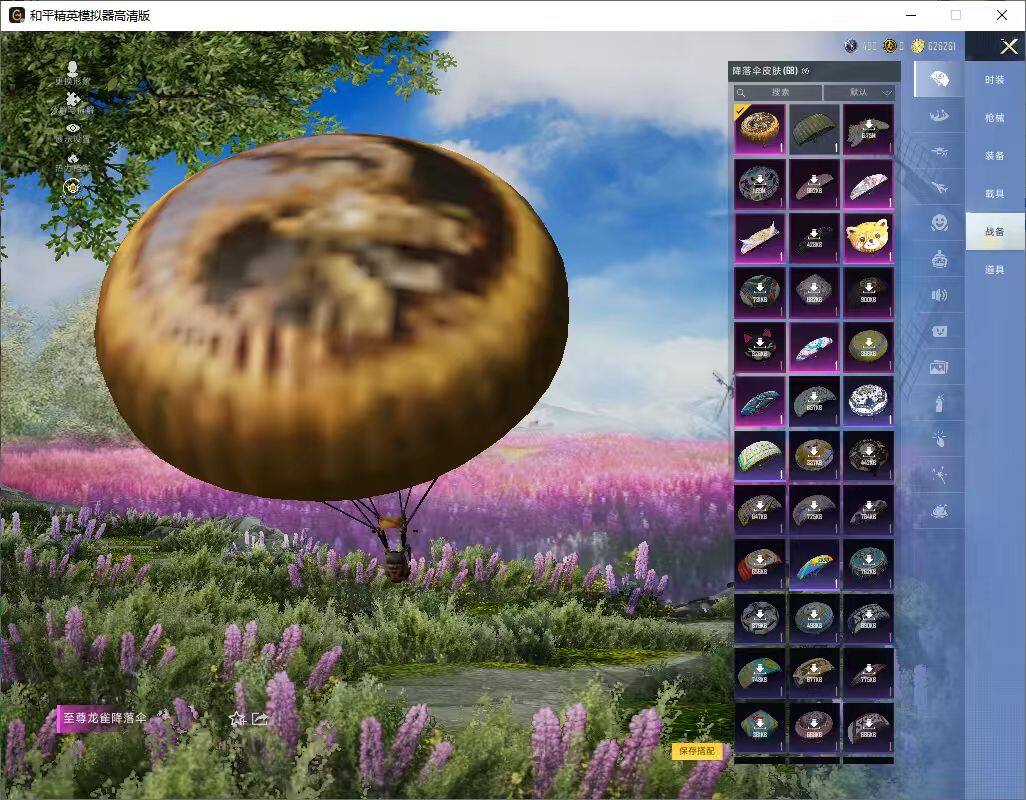
Task: Click the round gold badge icon
Action: [72, 188]
